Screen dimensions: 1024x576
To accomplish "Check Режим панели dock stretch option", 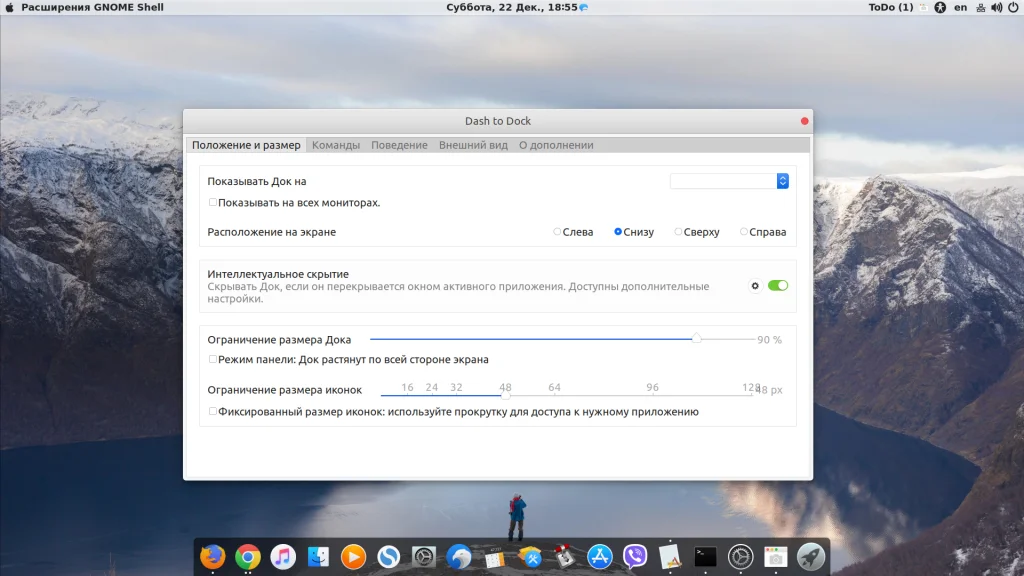I will click(x=212, y=359).
